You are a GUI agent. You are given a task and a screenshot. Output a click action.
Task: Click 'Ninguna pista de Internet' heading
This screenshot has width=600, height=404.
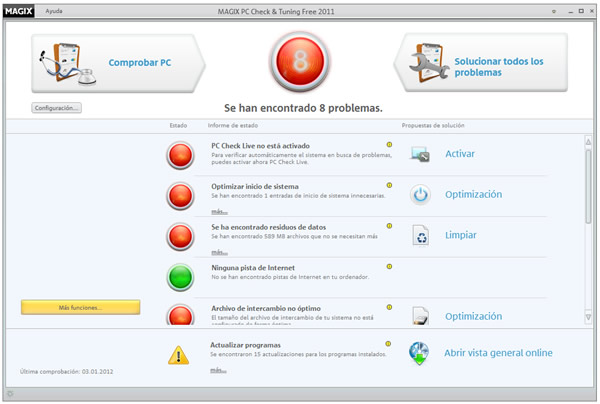coord(253,267)
